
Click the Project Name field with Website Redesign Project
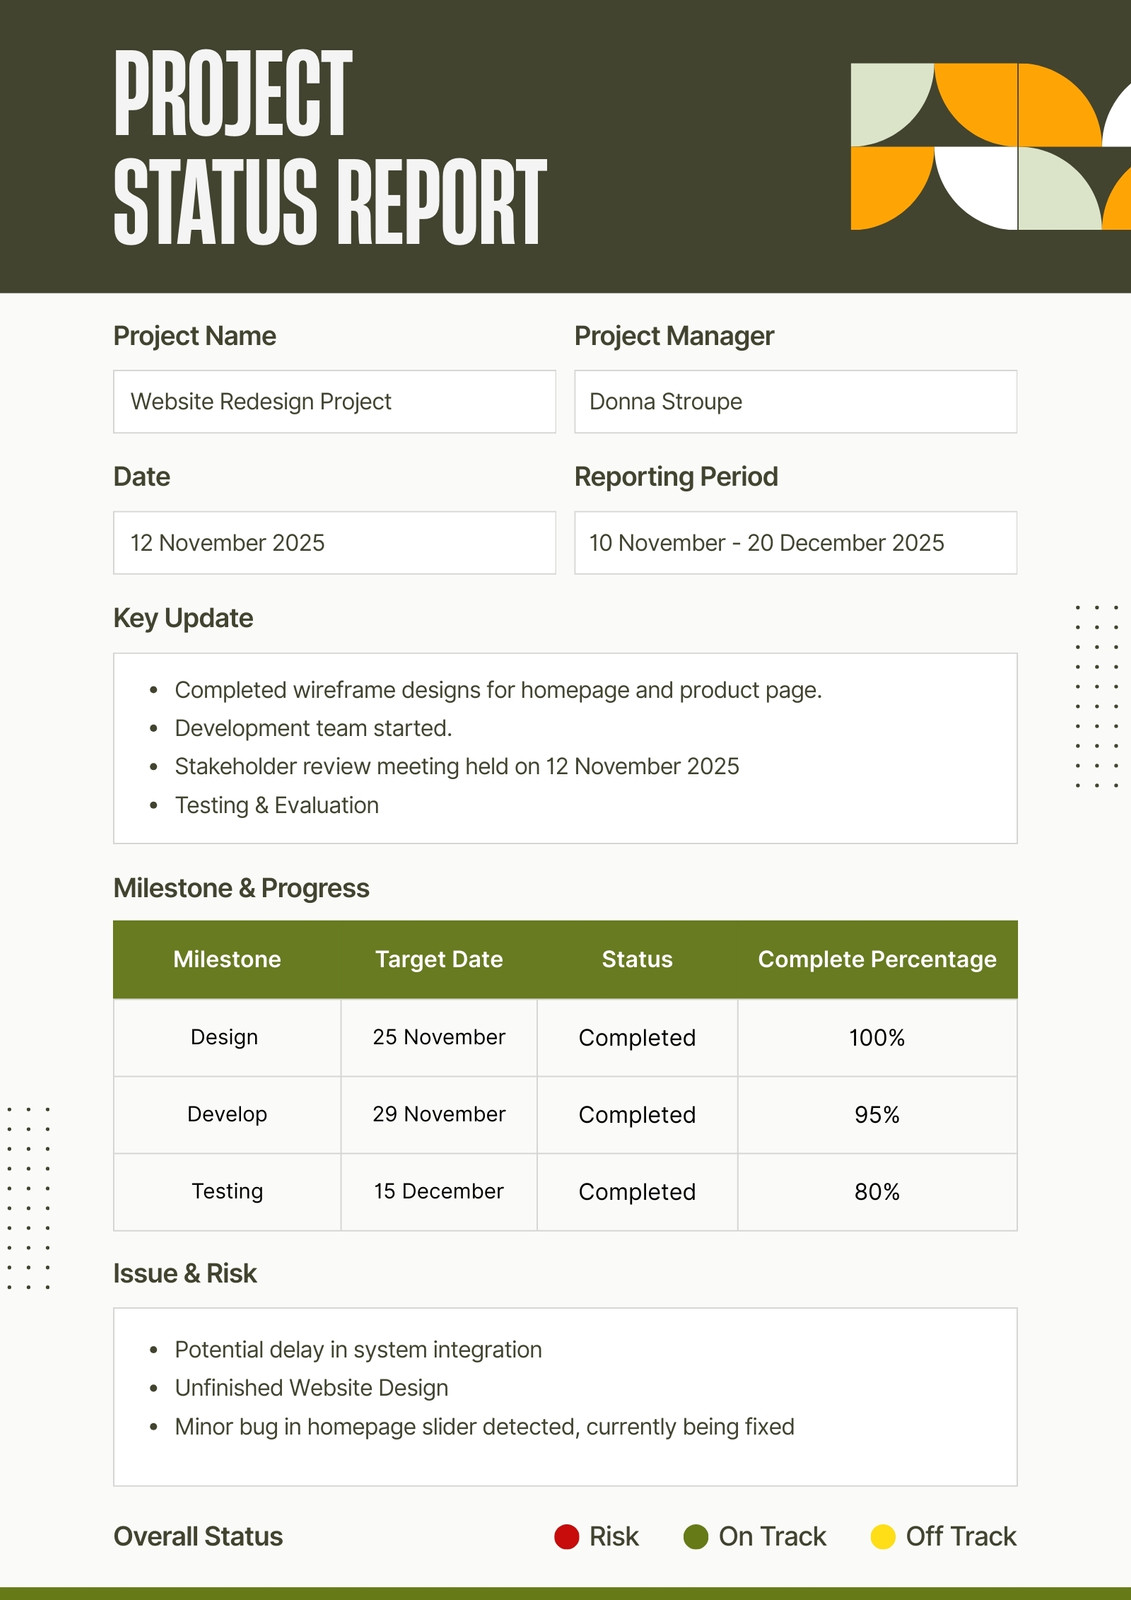[x=334, y=402]
